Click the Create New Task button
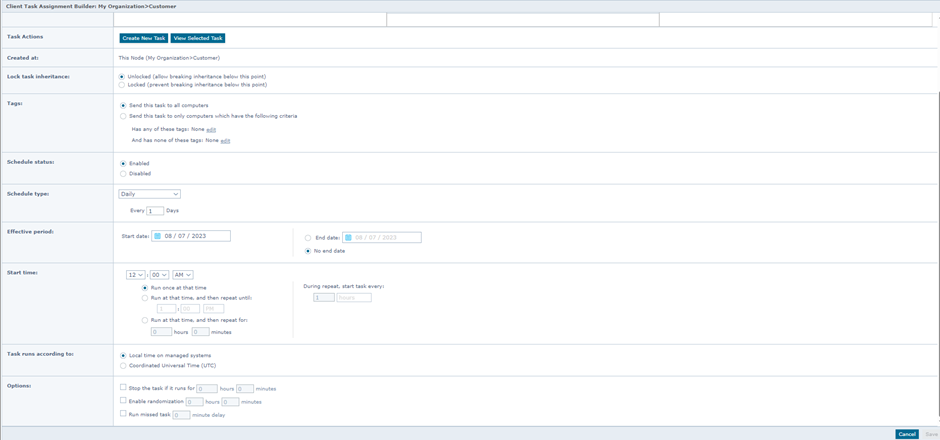Image resolution: width=940 pixels, height=440 pixels. click(144, 38)
